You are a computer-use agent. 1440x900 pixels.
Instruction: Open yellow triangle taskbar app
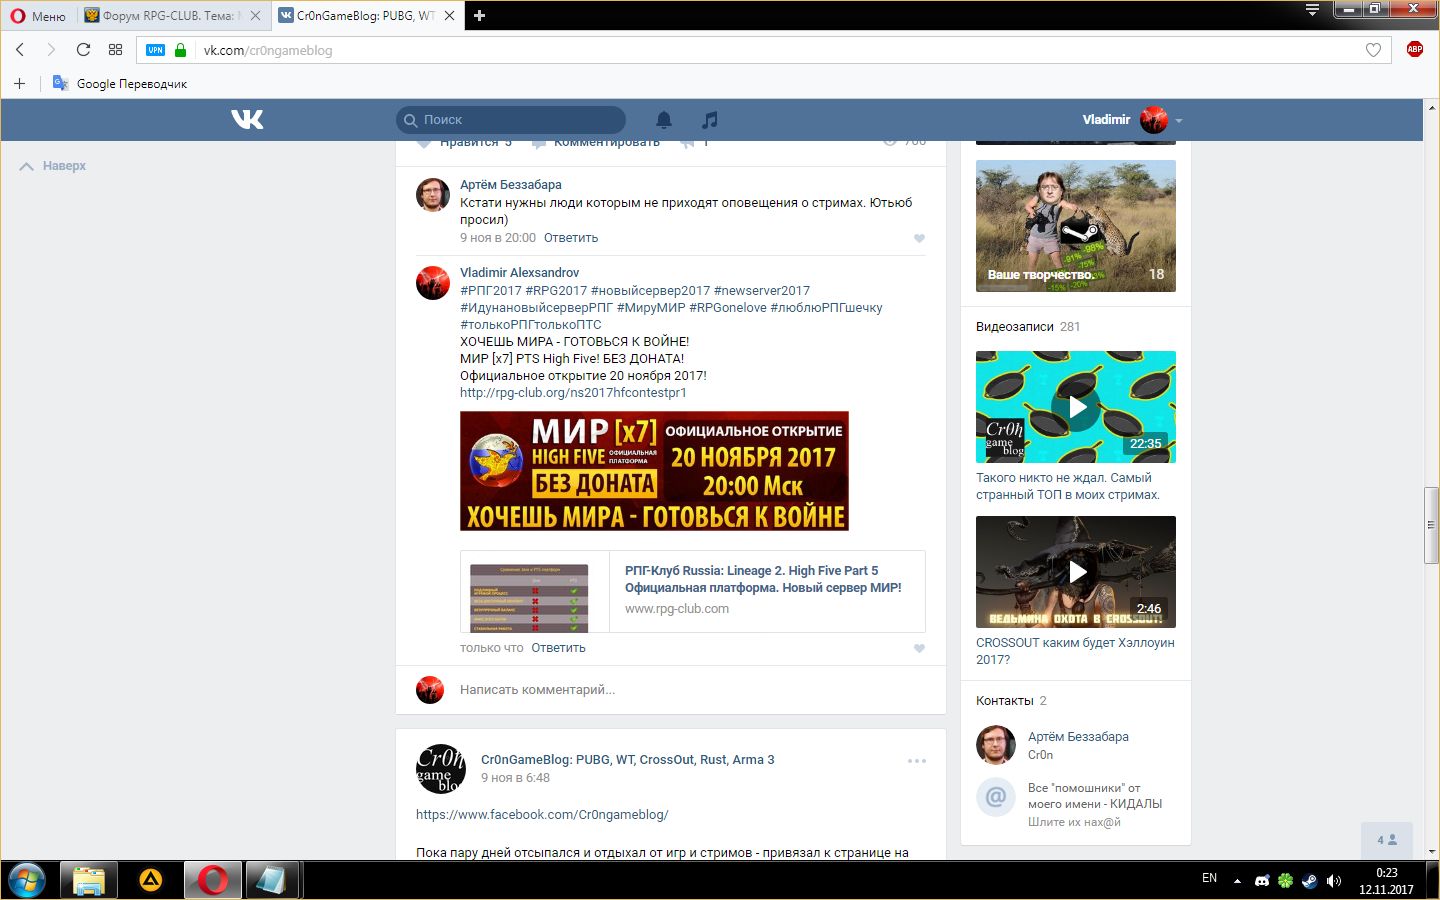(151, 880)
